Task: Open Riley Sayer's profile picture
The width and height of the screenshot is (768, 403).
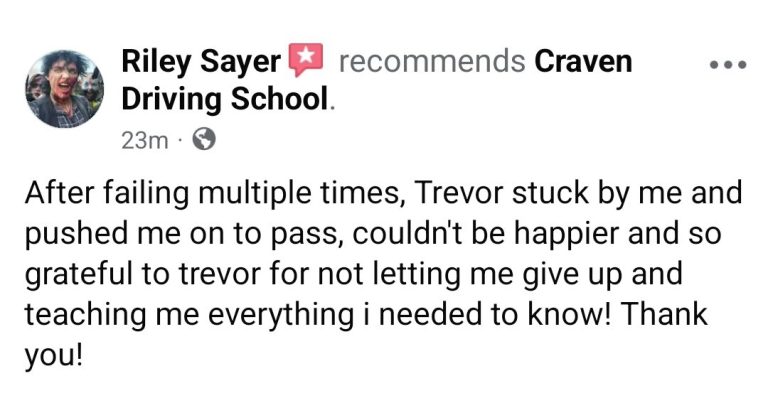Action: 65,89
